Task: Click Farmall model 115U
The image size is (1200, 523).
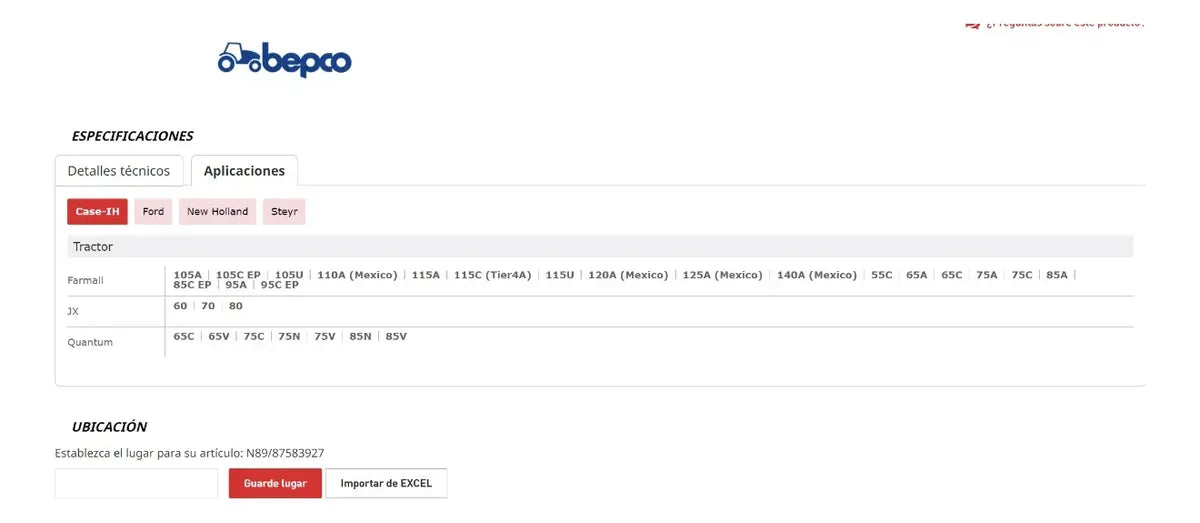Action: (x=560, y=275)
